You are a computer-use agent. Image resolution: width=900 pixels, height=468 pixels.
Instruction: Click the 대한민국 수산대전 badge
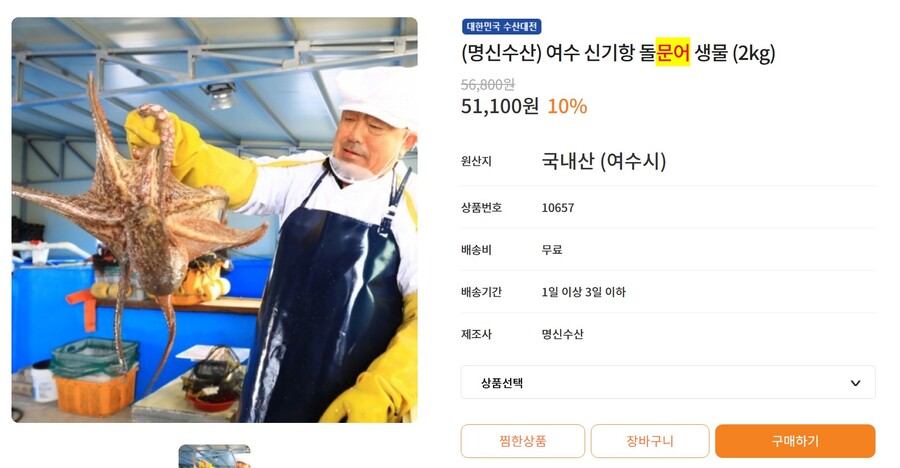click(x=502, y=26)
